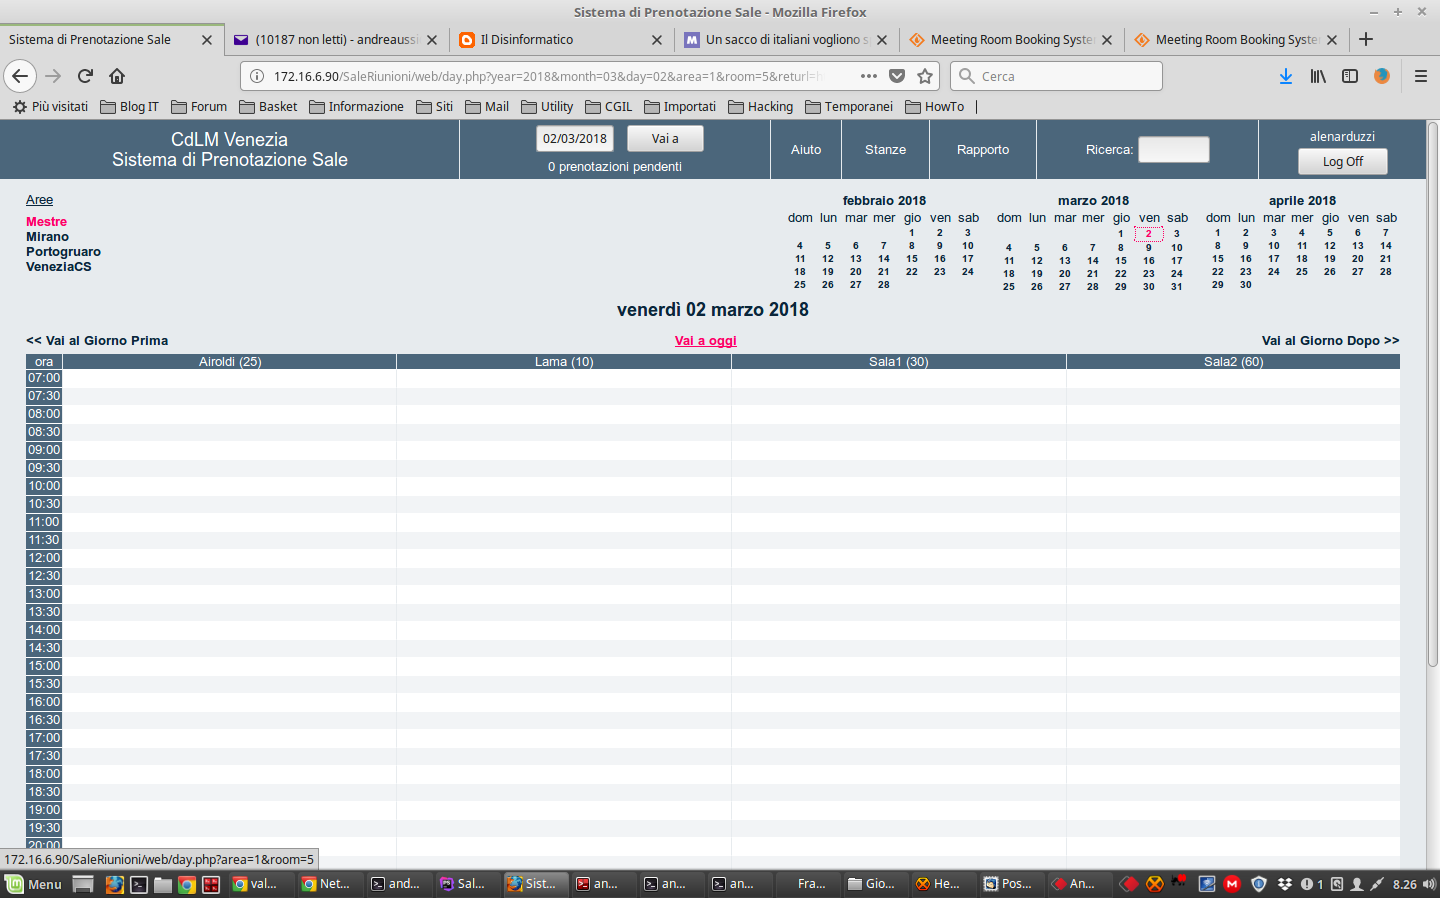Click the alenarduzzi user link

point(1343,137)
